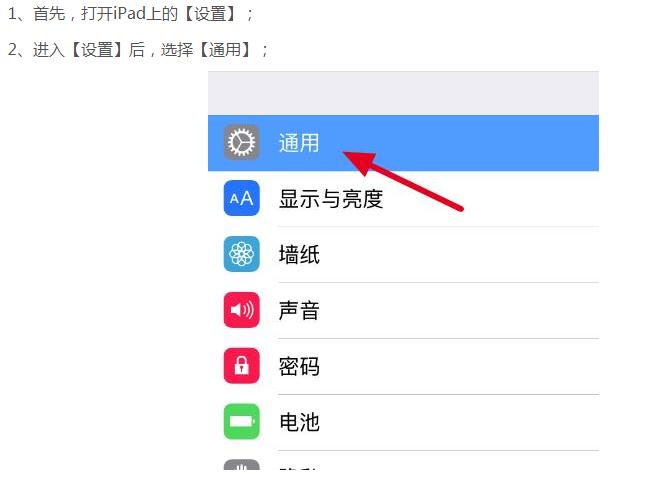The width and height of the screenshot is (648, 498).
Task: Click the word iPad in step 1
Action: 130,14
